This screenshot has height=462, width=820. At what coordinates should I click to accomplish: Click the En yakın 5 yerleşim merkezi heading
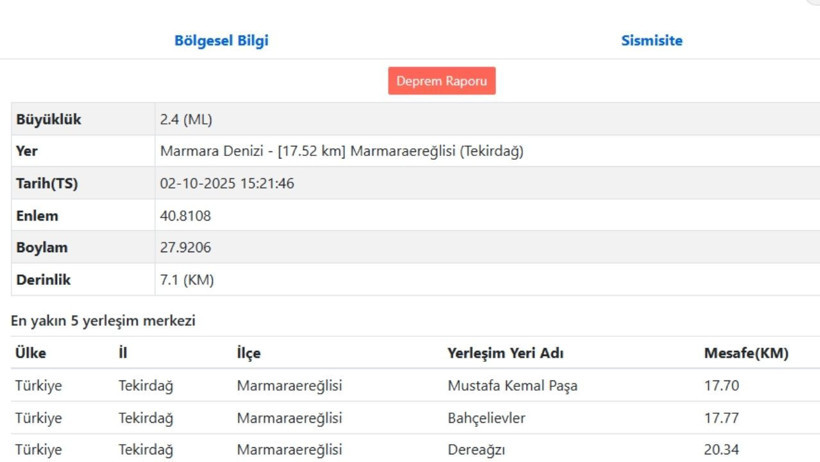pos(103,321)
